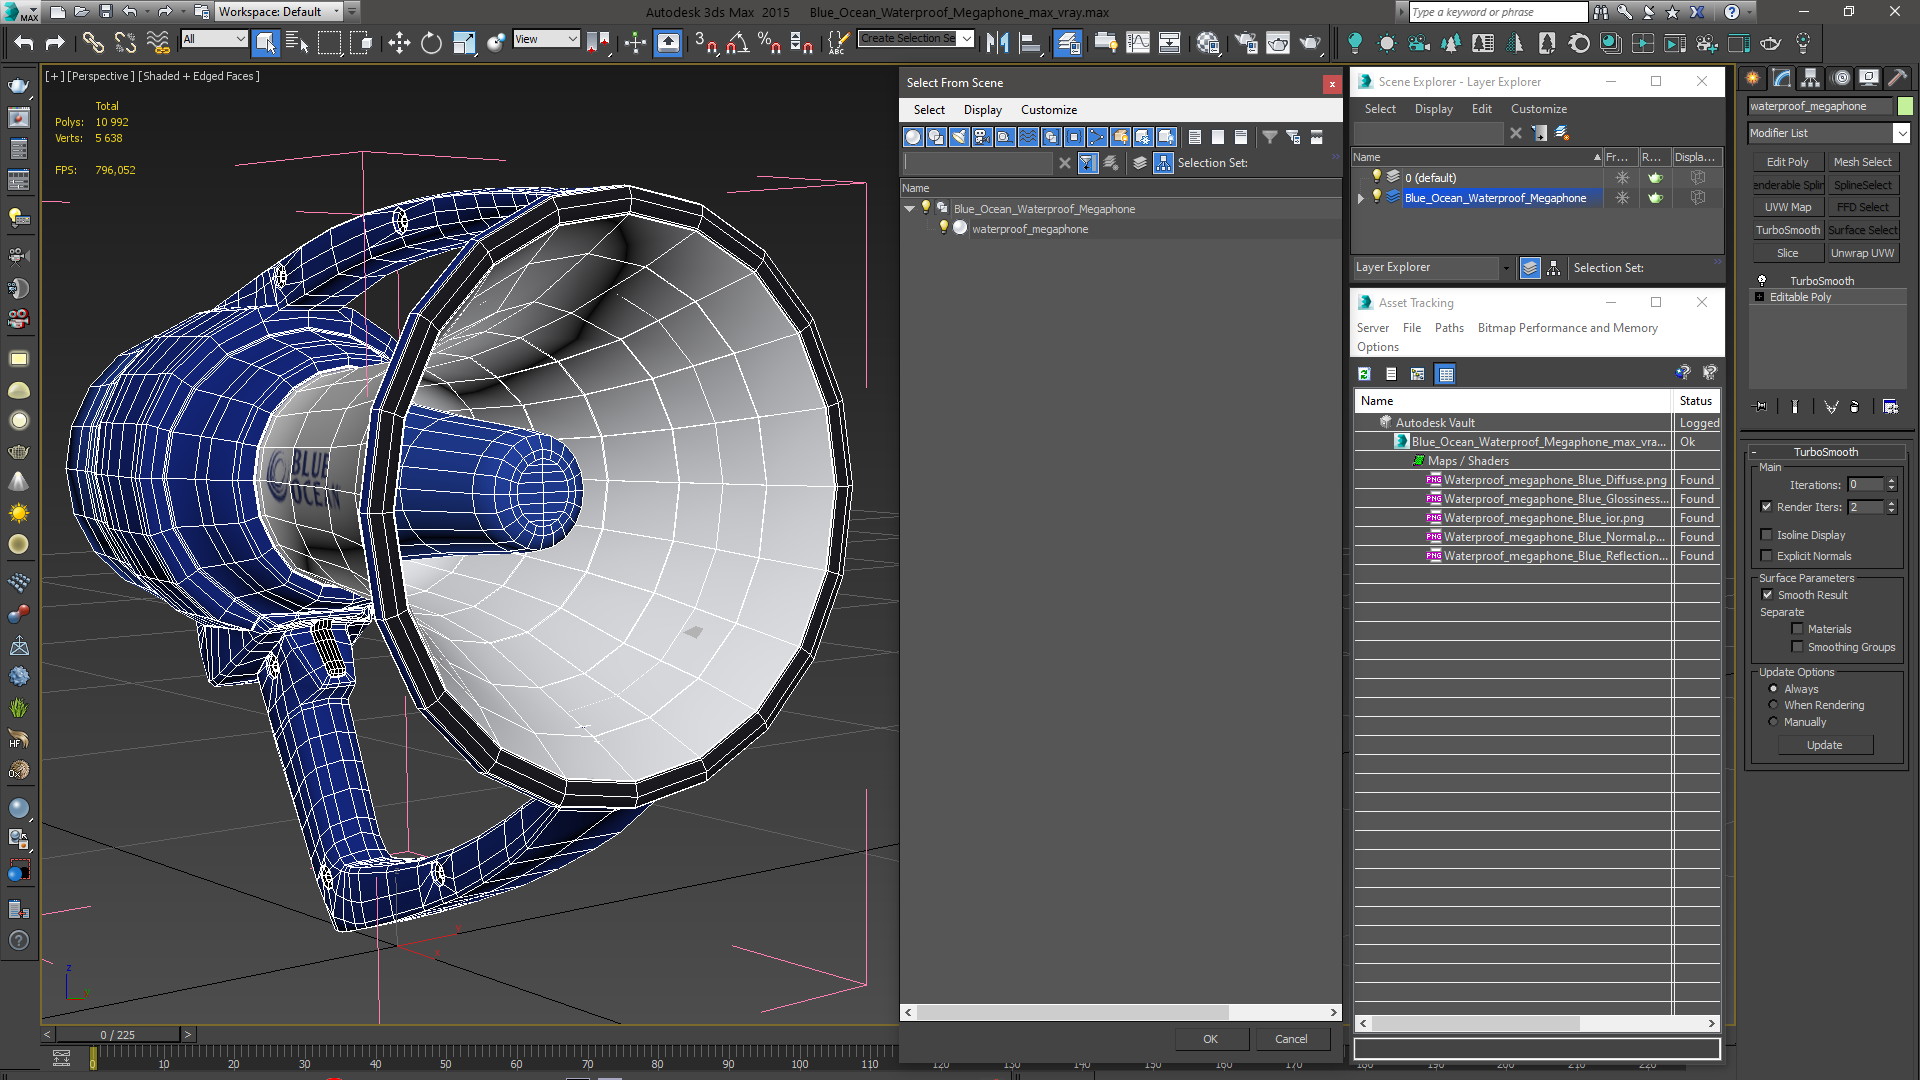Click the Edit Poly modifier button

[x=1787, y=162]
